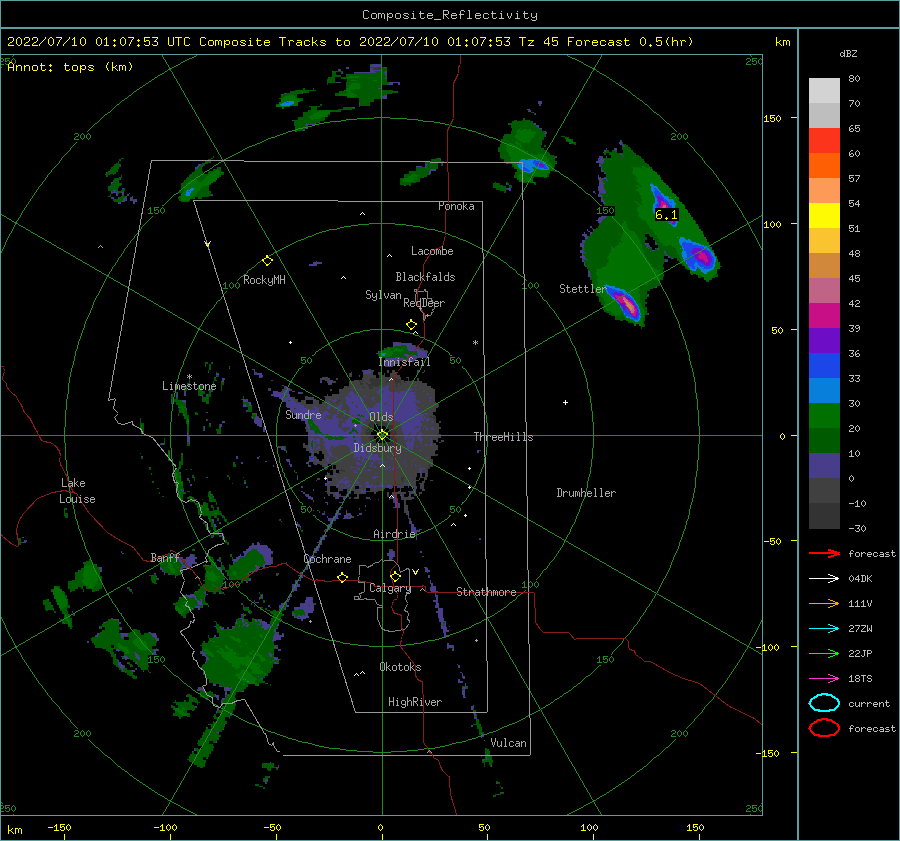The height and width of the screenshot is (841, 900).
Task: Pick the green 22JP arrow icon
Action: [x=824, y=653]
